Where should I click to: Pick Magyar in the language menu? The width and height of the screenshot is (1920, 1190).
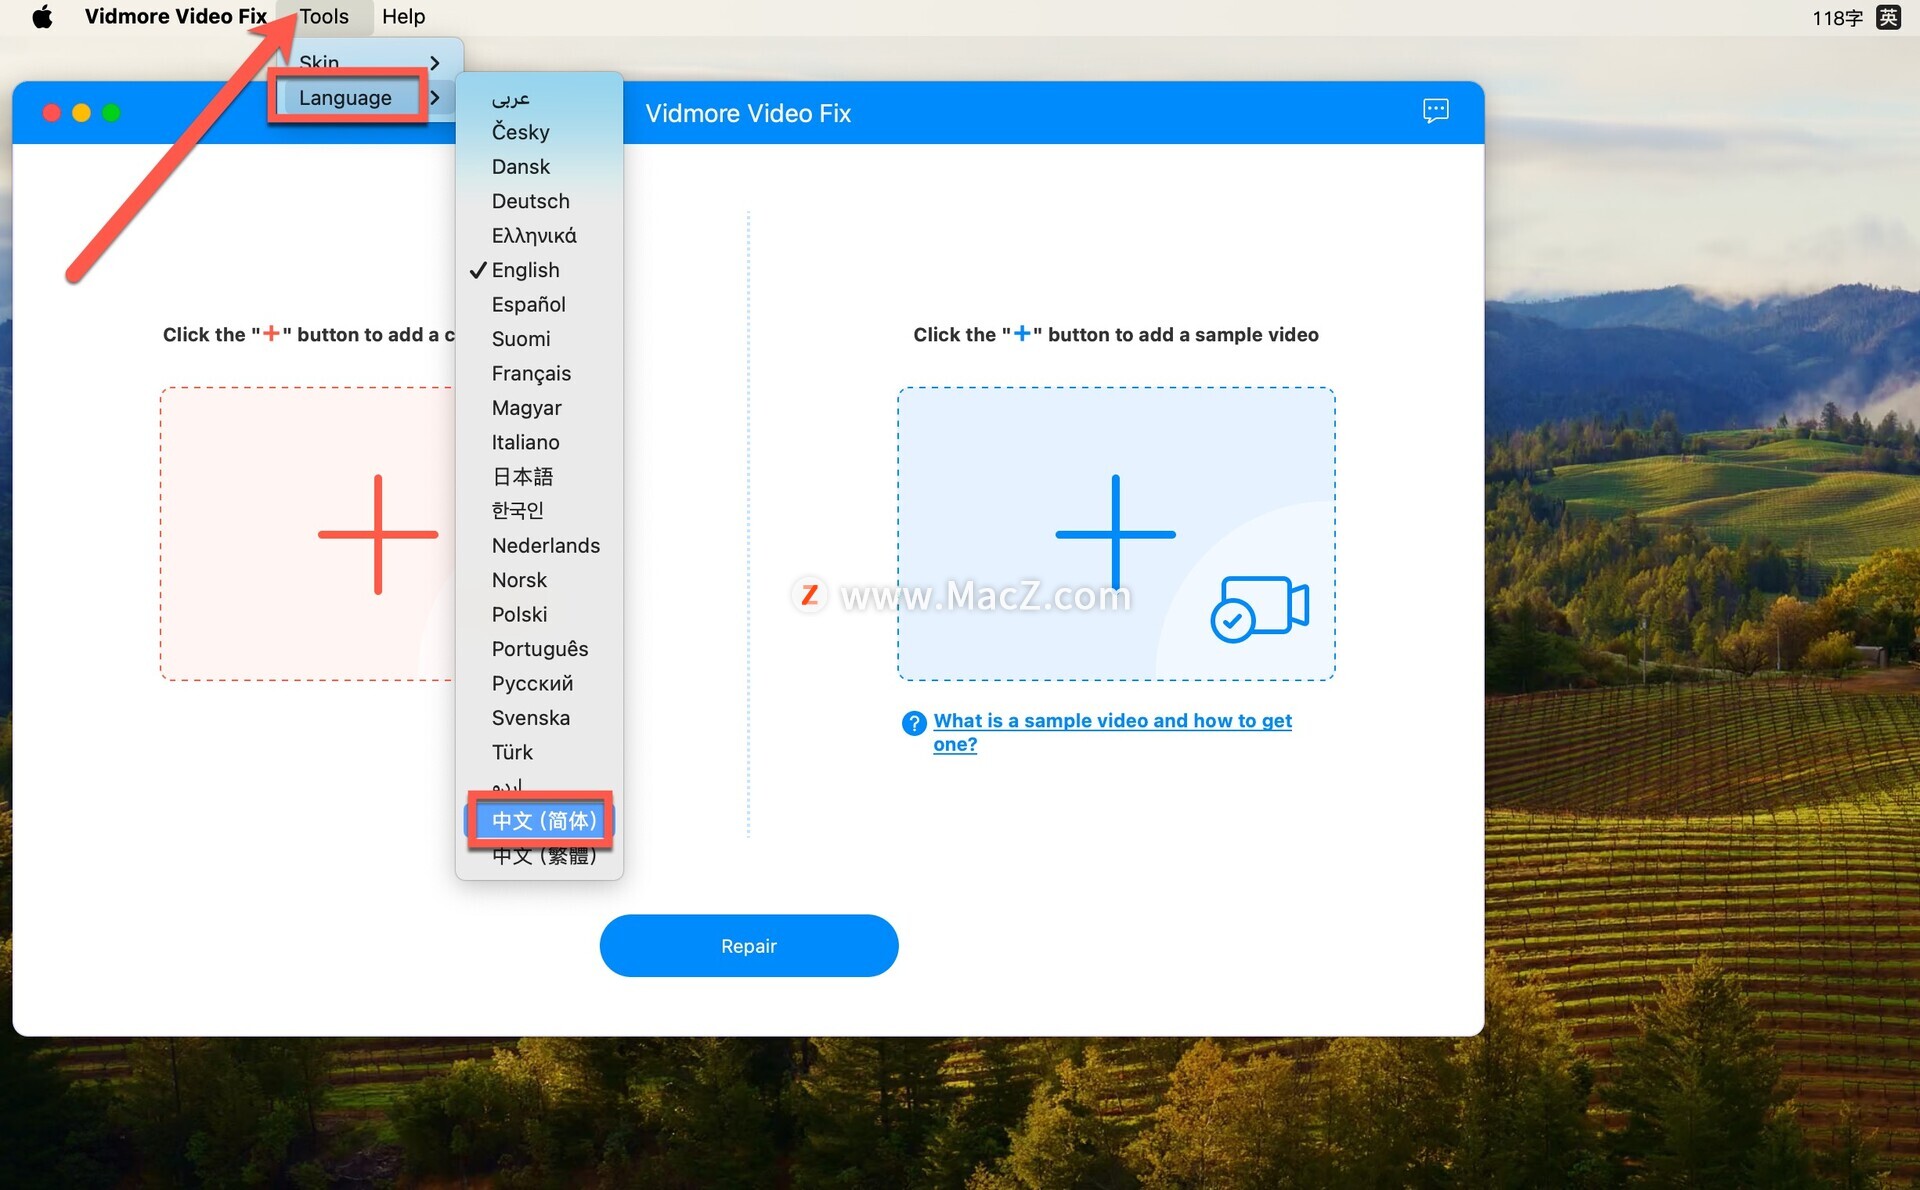coord(540,408)
